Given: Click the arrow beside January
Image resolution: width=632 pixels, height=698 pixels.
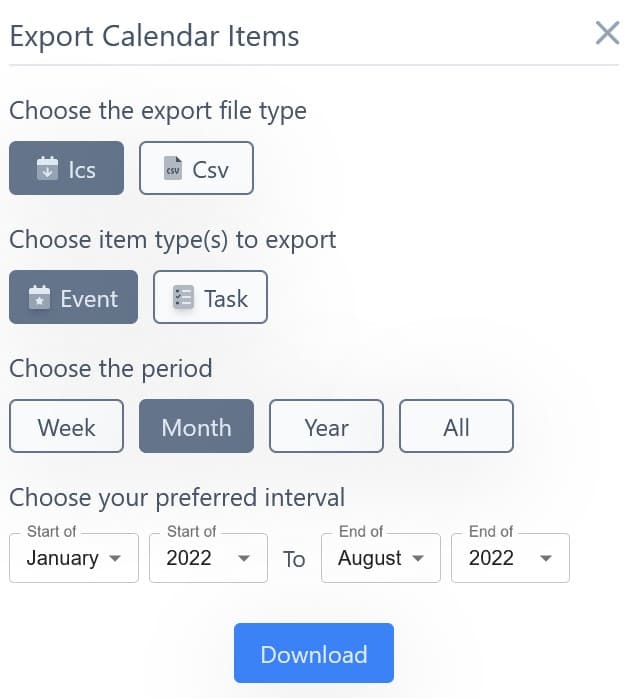Looking at the screenshot, I should pos(115,558).
